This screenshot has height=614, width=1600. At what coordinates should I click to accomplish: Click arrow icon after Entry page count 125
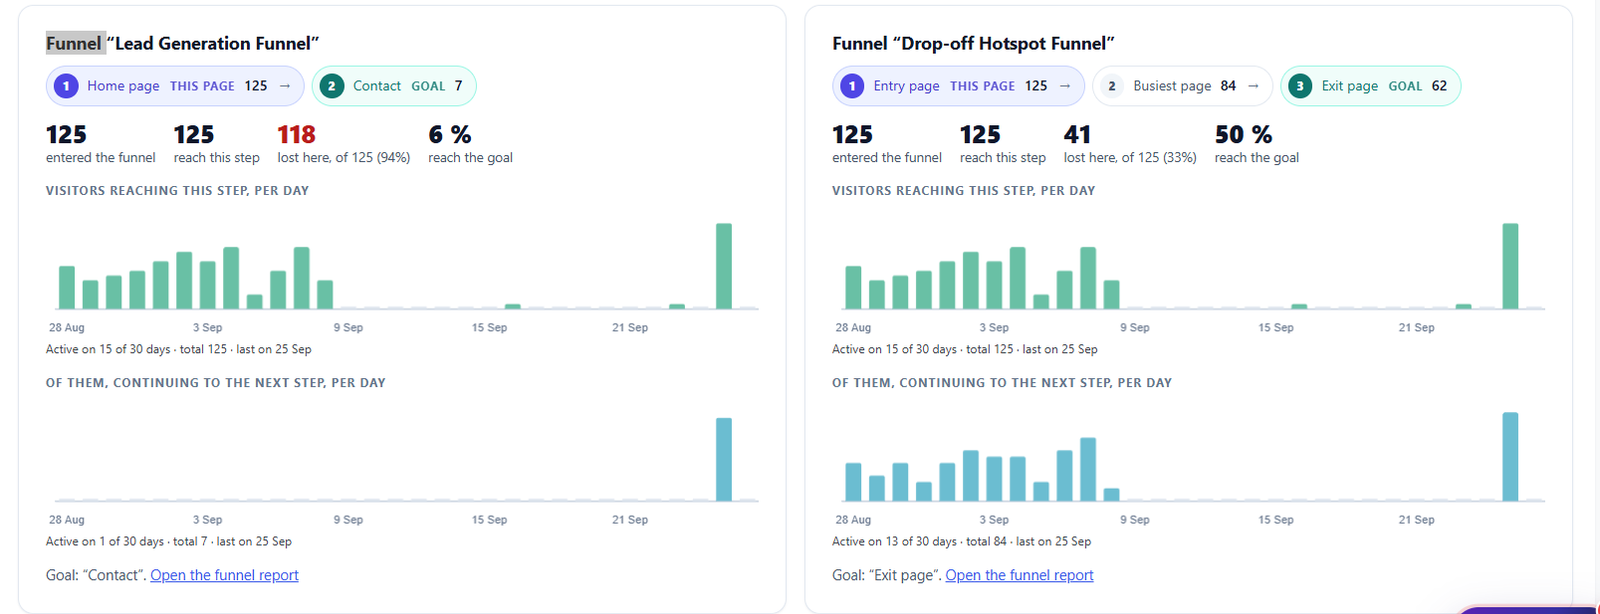point(1065,86)
